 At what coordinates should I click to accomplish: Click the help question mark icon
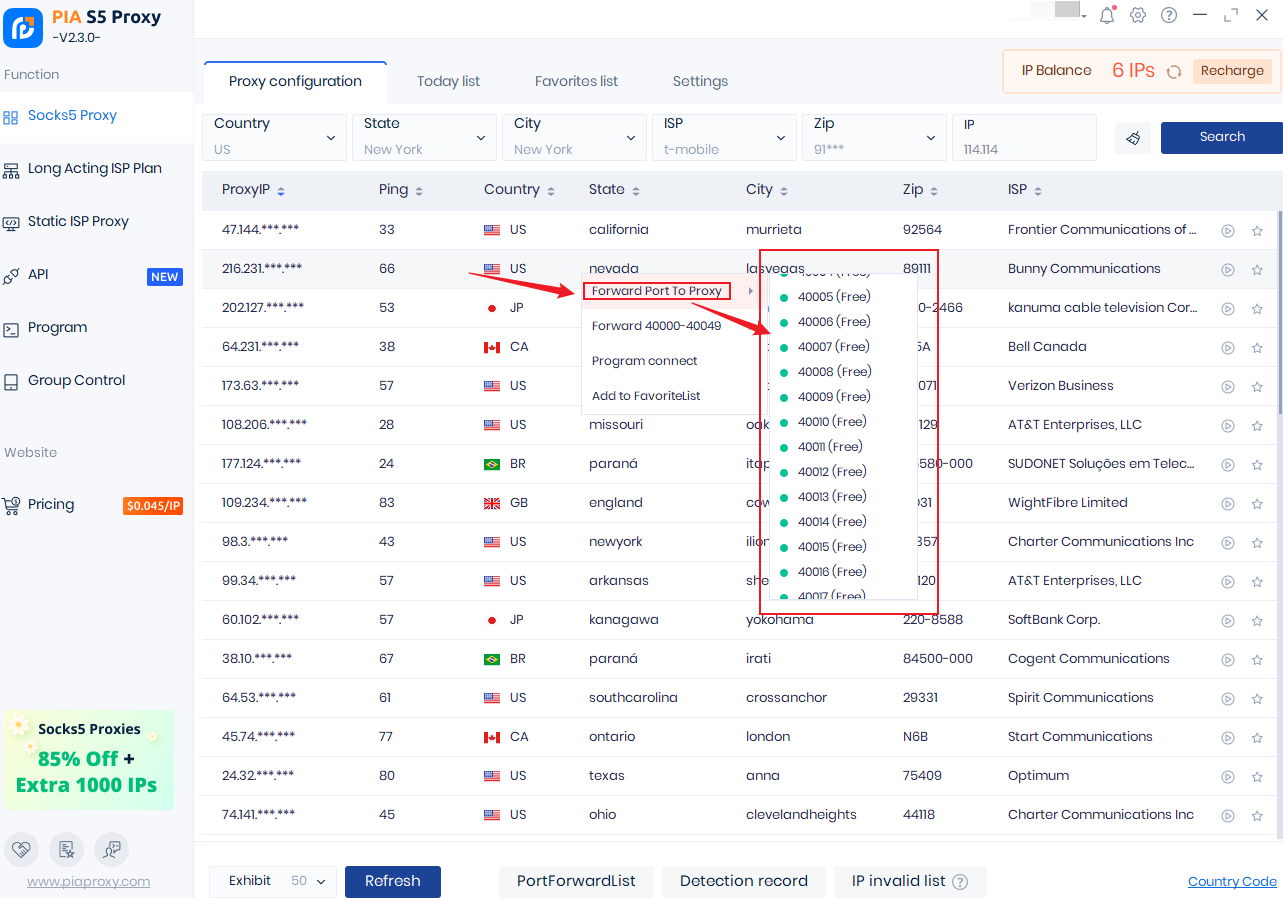[x=1169, y=15]
